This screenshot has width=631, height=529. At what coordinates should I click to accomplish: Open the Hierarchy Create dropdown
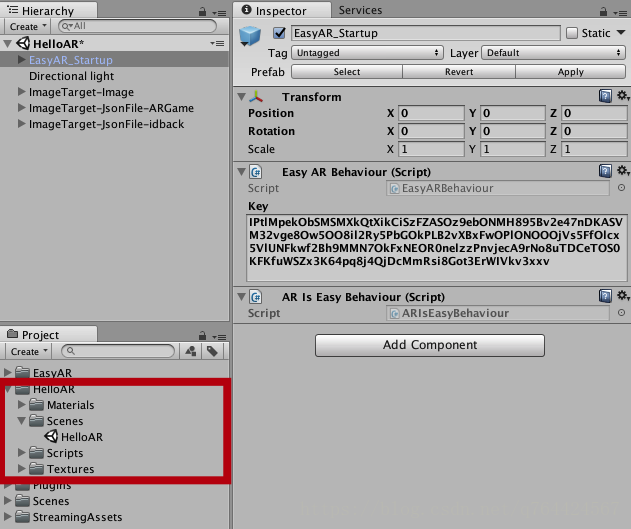point(28,27)
